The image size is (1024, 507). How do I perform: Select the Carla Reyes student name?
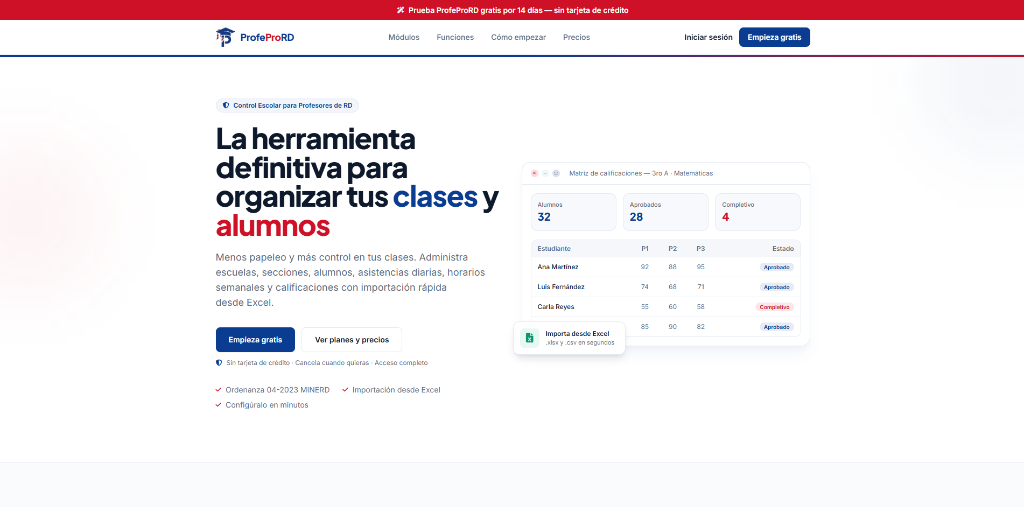(x=556, y=306)
